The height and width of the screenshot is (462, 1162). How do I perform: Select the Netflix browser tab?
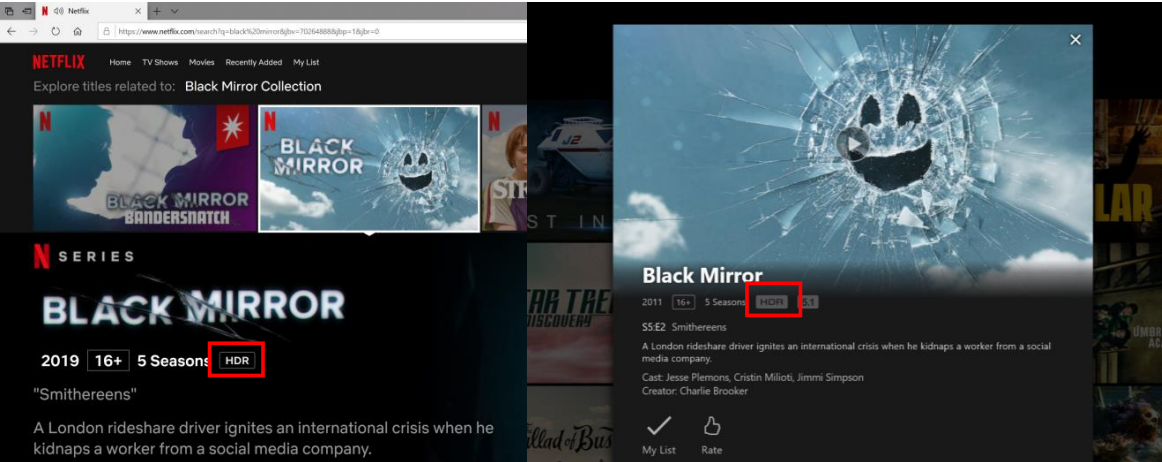pyautogui.click(x=93, y=11)
